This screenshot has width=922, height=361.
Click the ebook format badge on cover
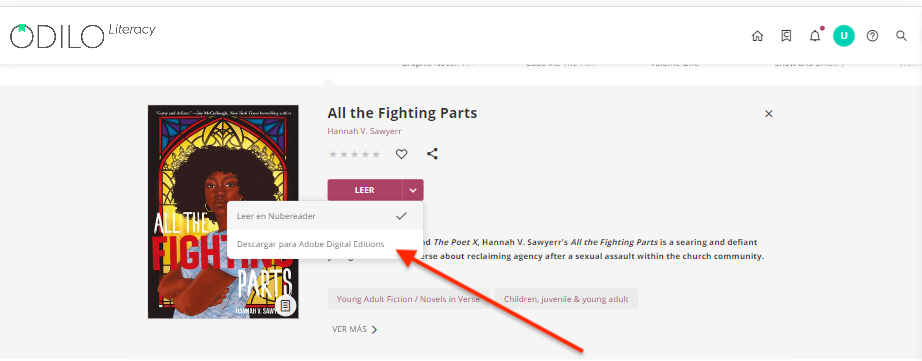(x=286, y=305)
